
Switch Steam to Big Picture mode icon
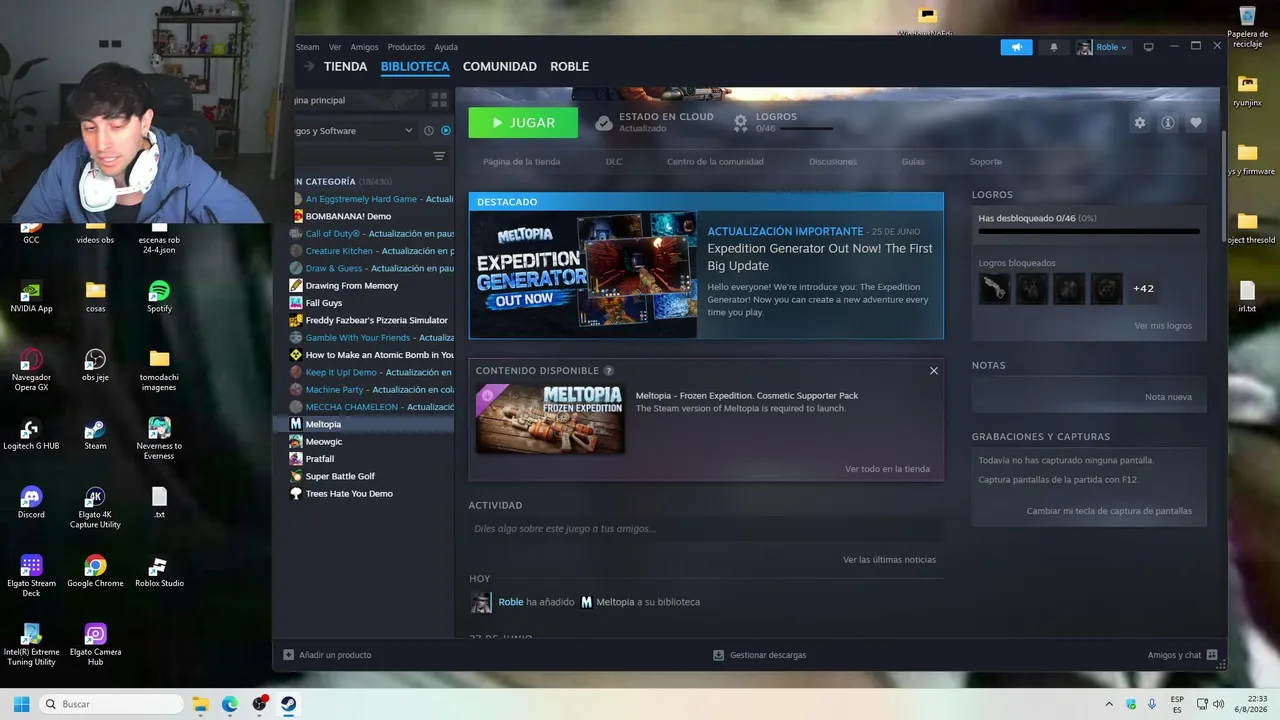click(1149, 47)
